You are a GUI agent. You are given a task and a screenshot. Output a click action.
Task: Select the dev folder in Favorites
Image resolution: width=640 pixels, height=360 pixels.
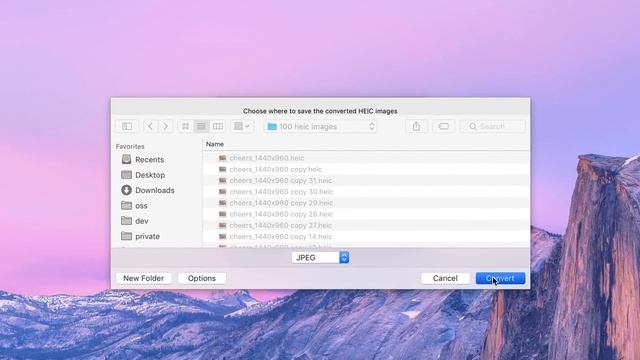142,221
